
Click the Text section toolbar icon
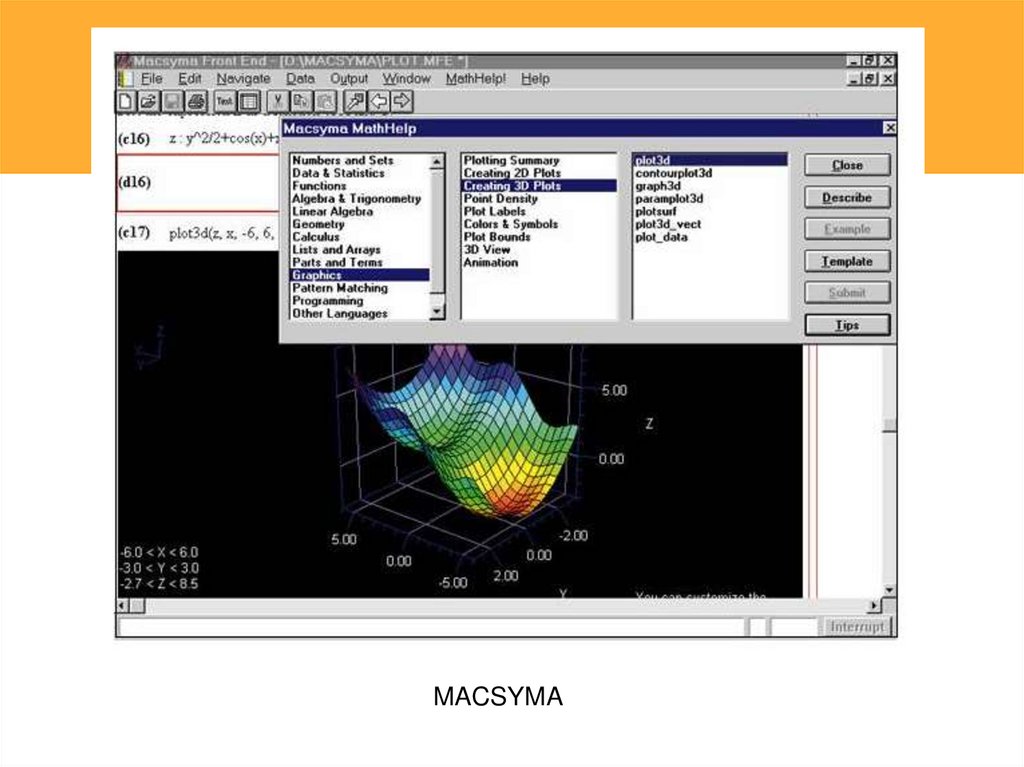pos(225,101)
